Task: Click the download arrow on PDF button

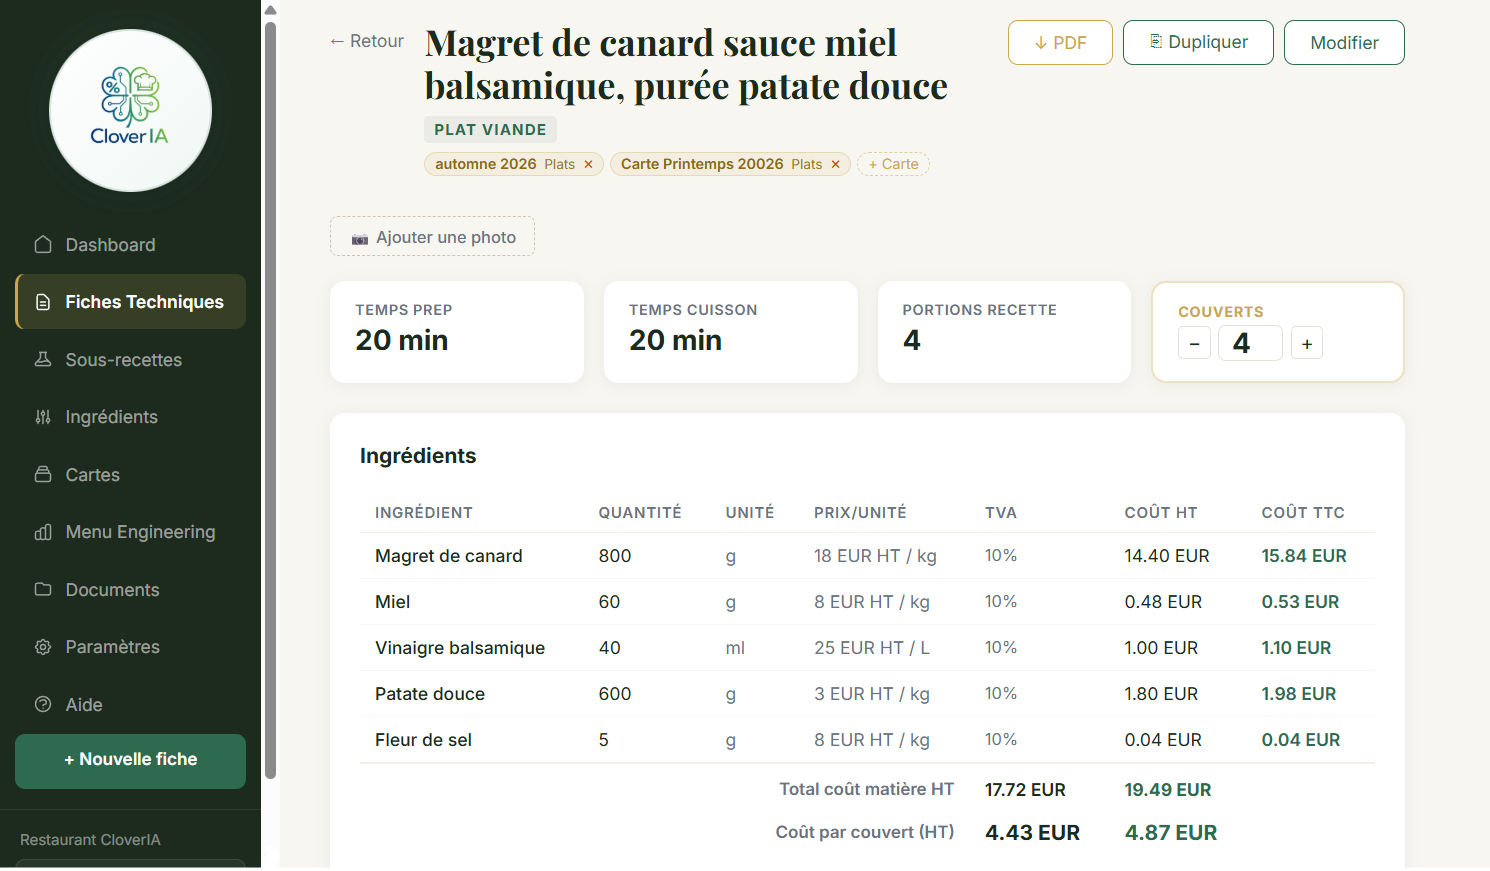Action: tap(1041, 43)
